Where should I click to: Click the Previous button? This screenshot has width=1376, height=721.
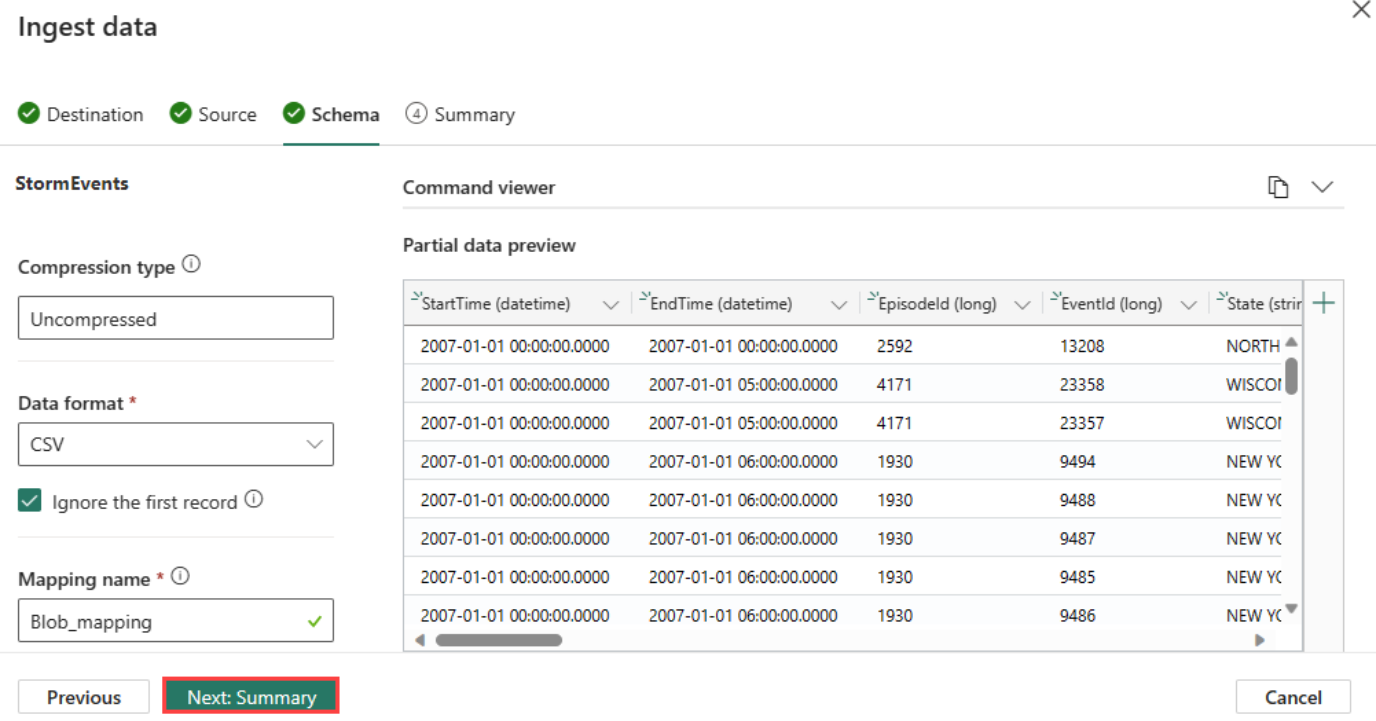click(83, 697)
